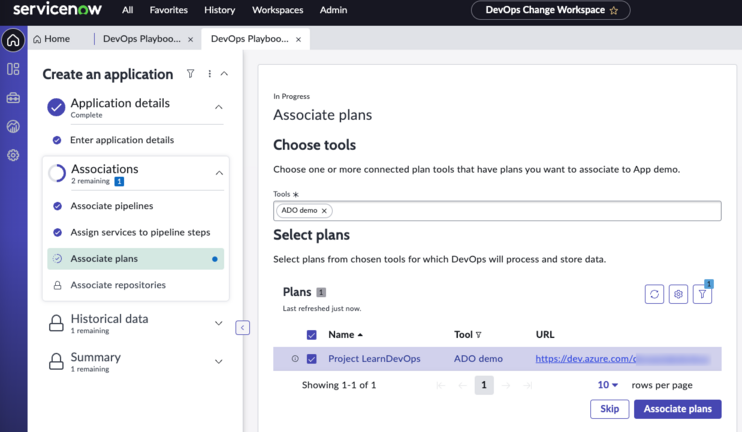Click the home icon in left sidebar
This screenshot has width=742, height=432.
[x=13, y=40]
